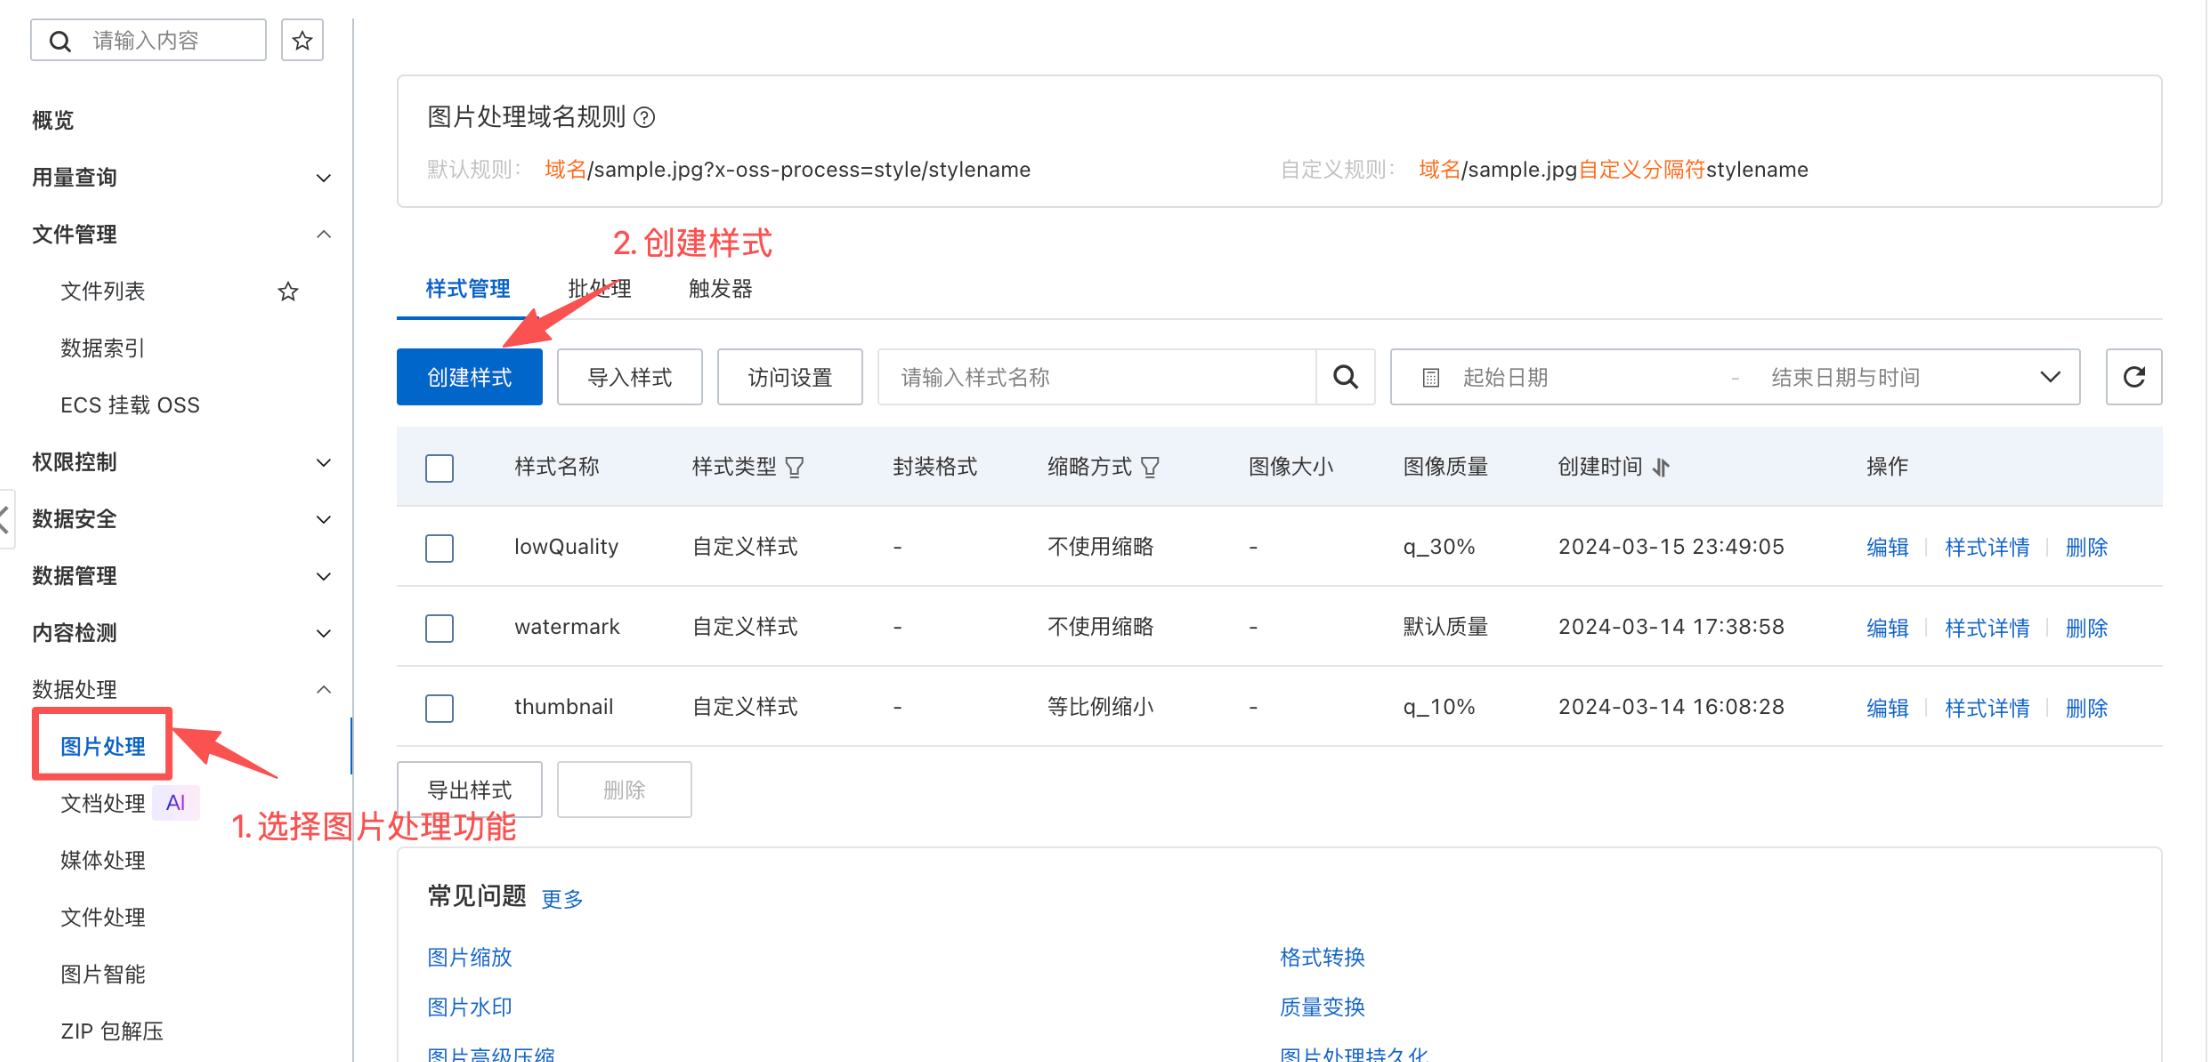
Task: Check the select-all header checkbox
Action: tap(439, 468)
